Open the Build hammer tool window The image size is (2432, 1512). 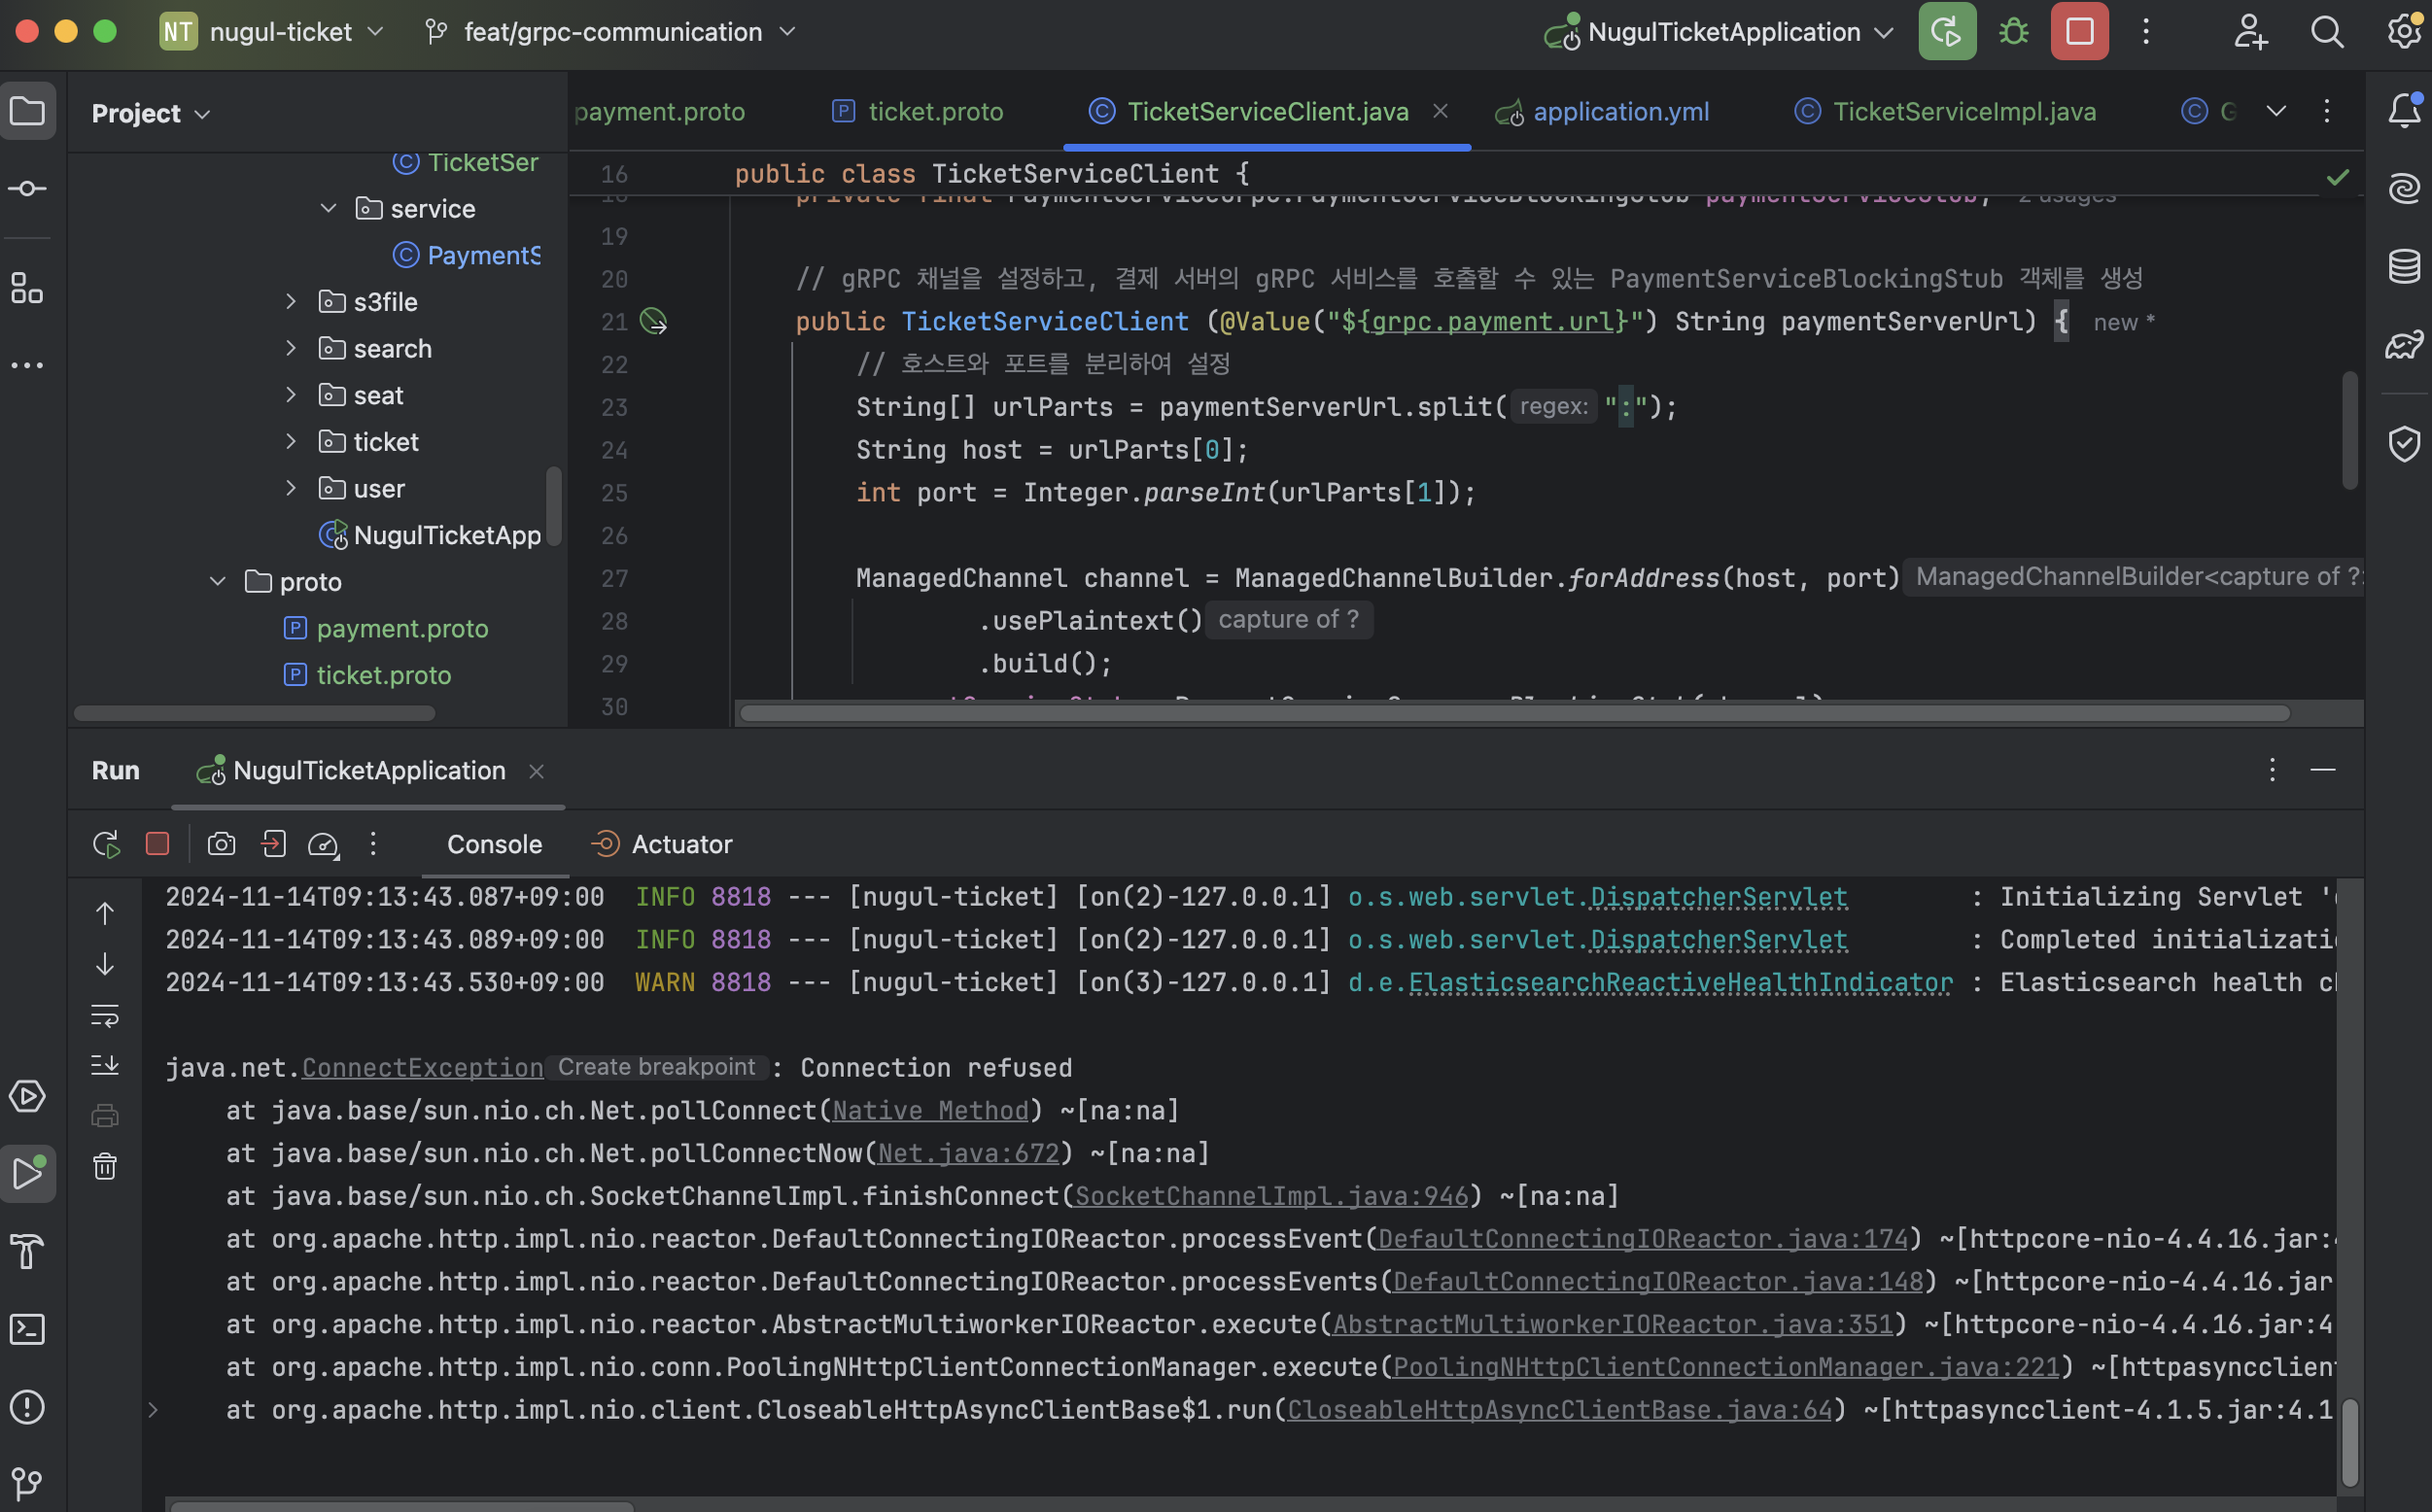[x=27, y=1251]
